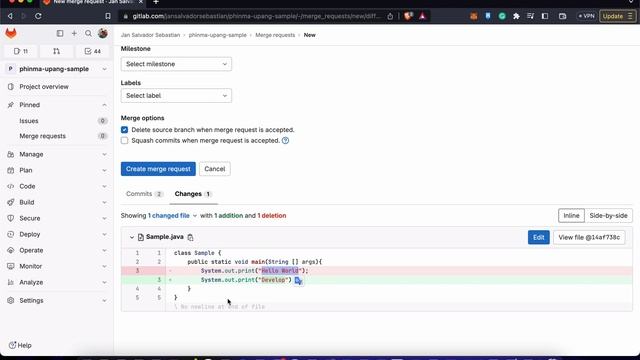Expand the Manage menu
This screenshot has width=640, height=360.
point(57,154)
